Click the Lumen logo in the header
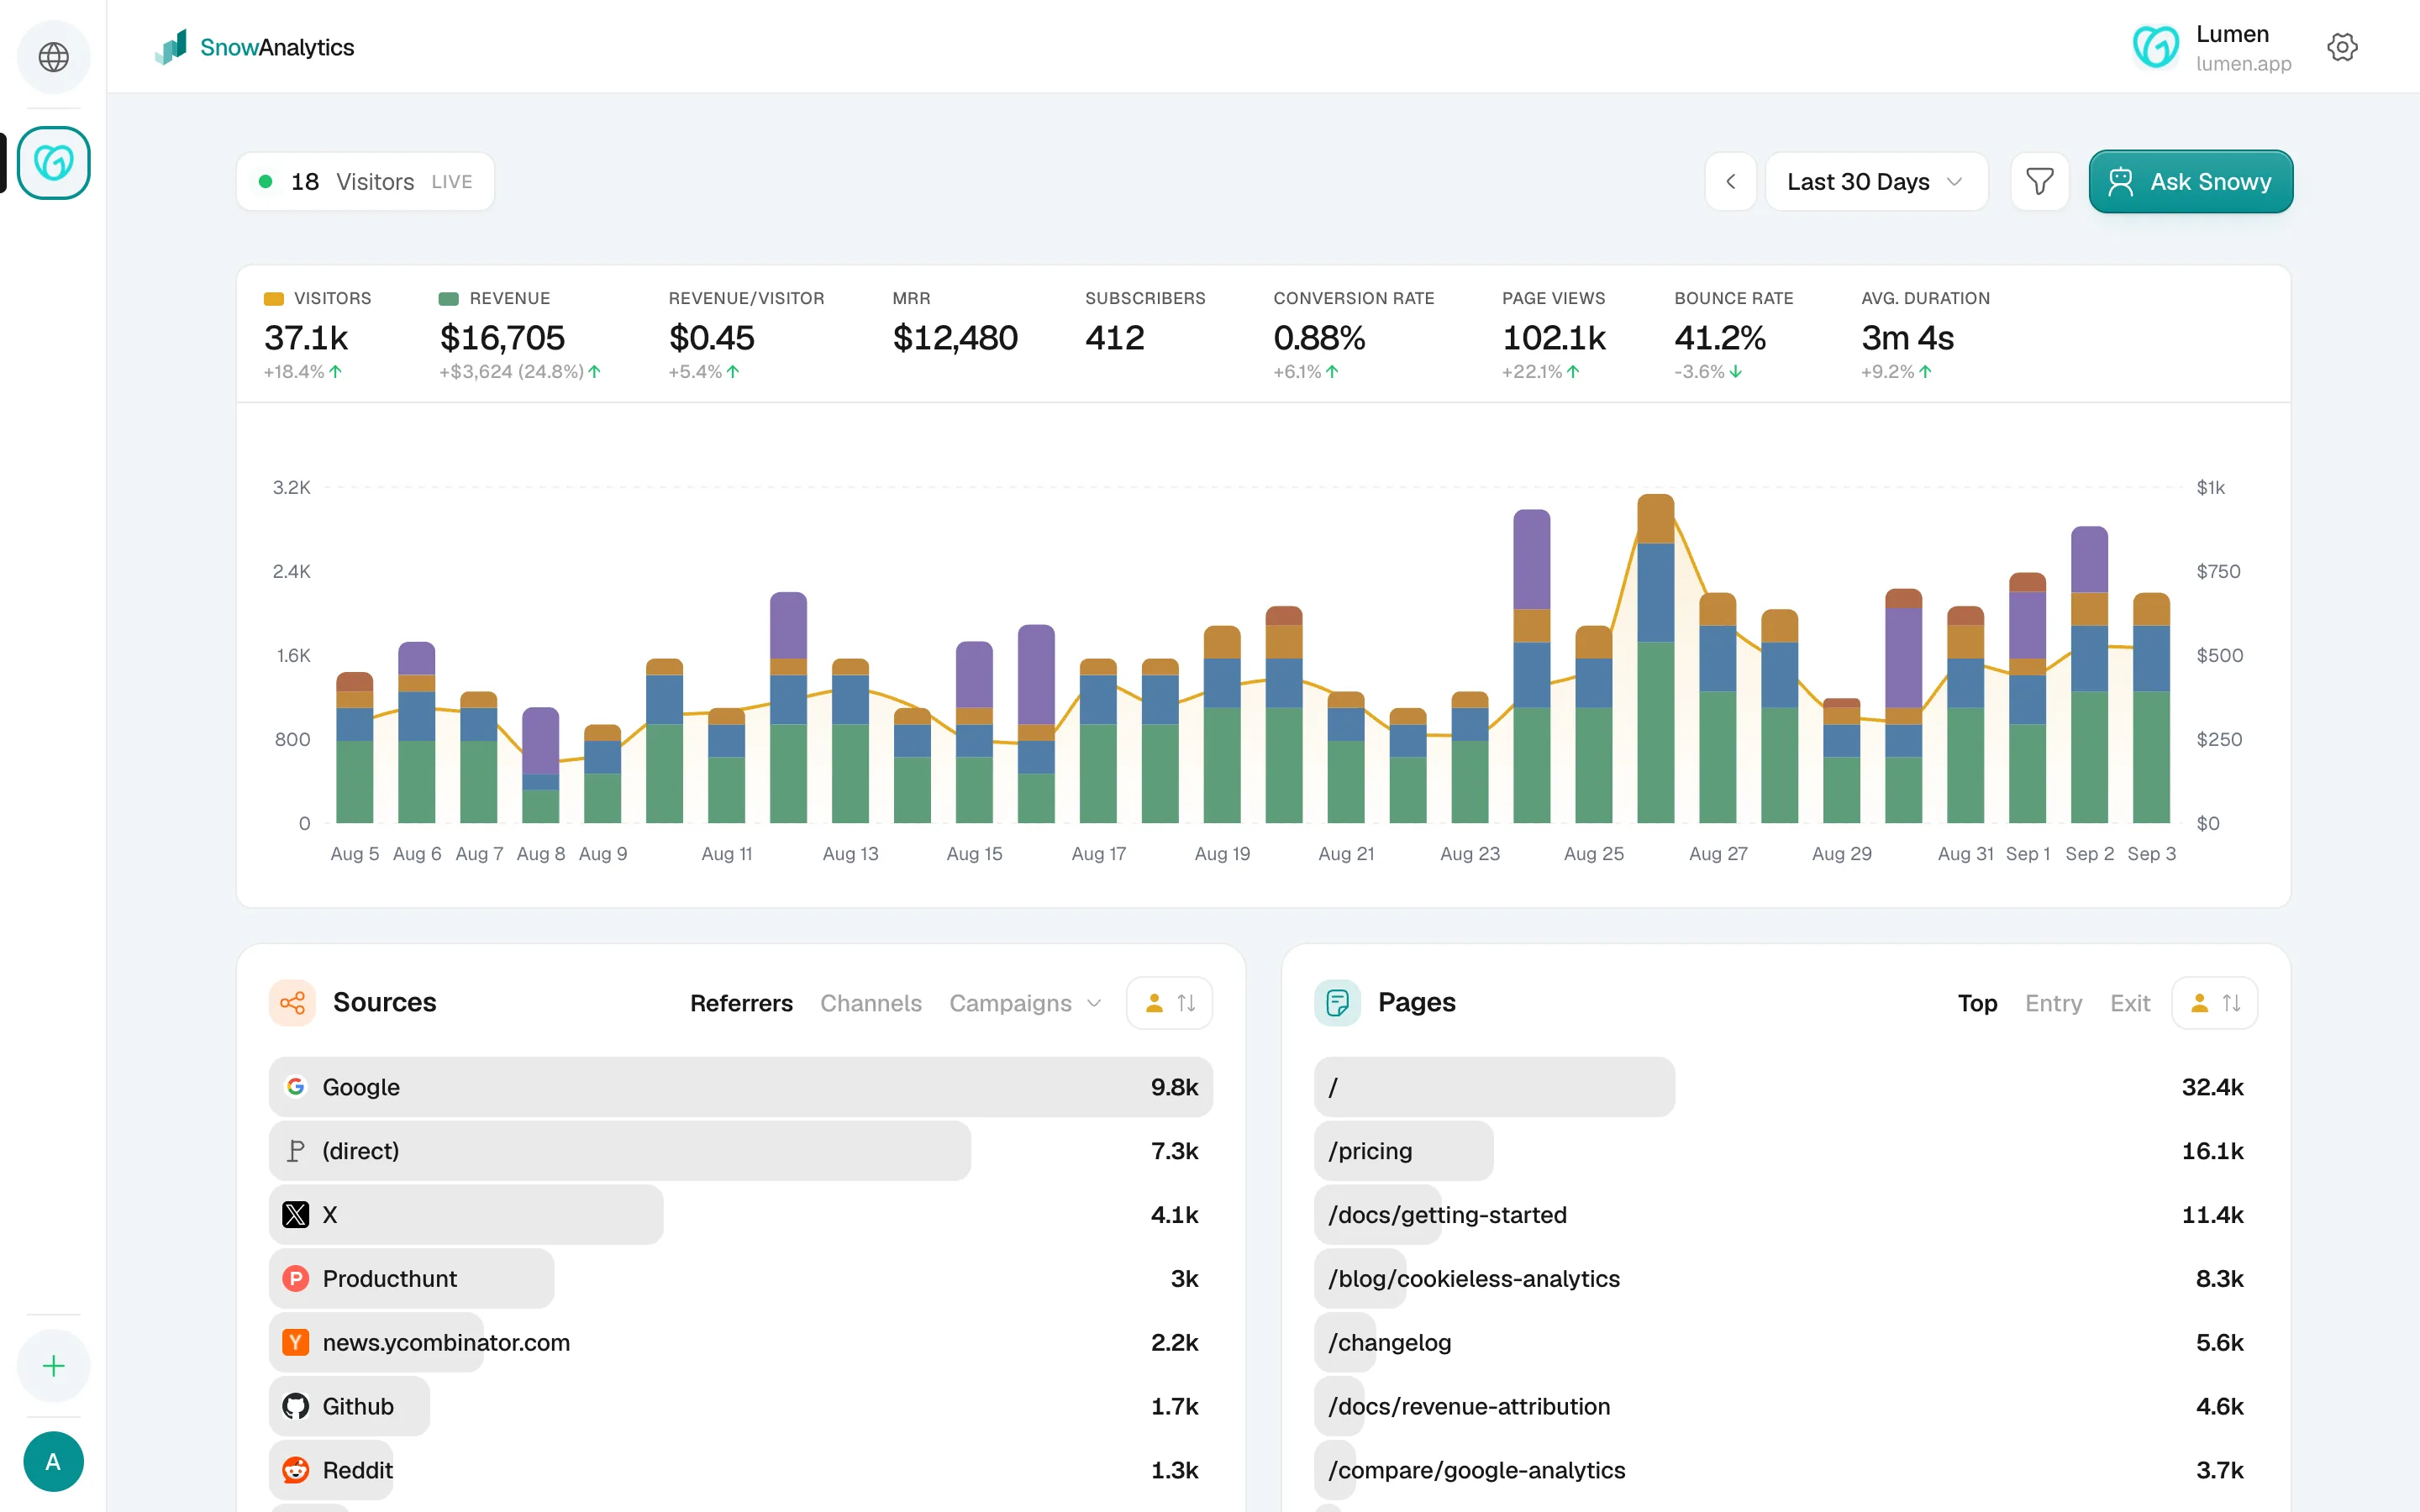Screen dimensions: 2420x1512 coord(2156,47)
